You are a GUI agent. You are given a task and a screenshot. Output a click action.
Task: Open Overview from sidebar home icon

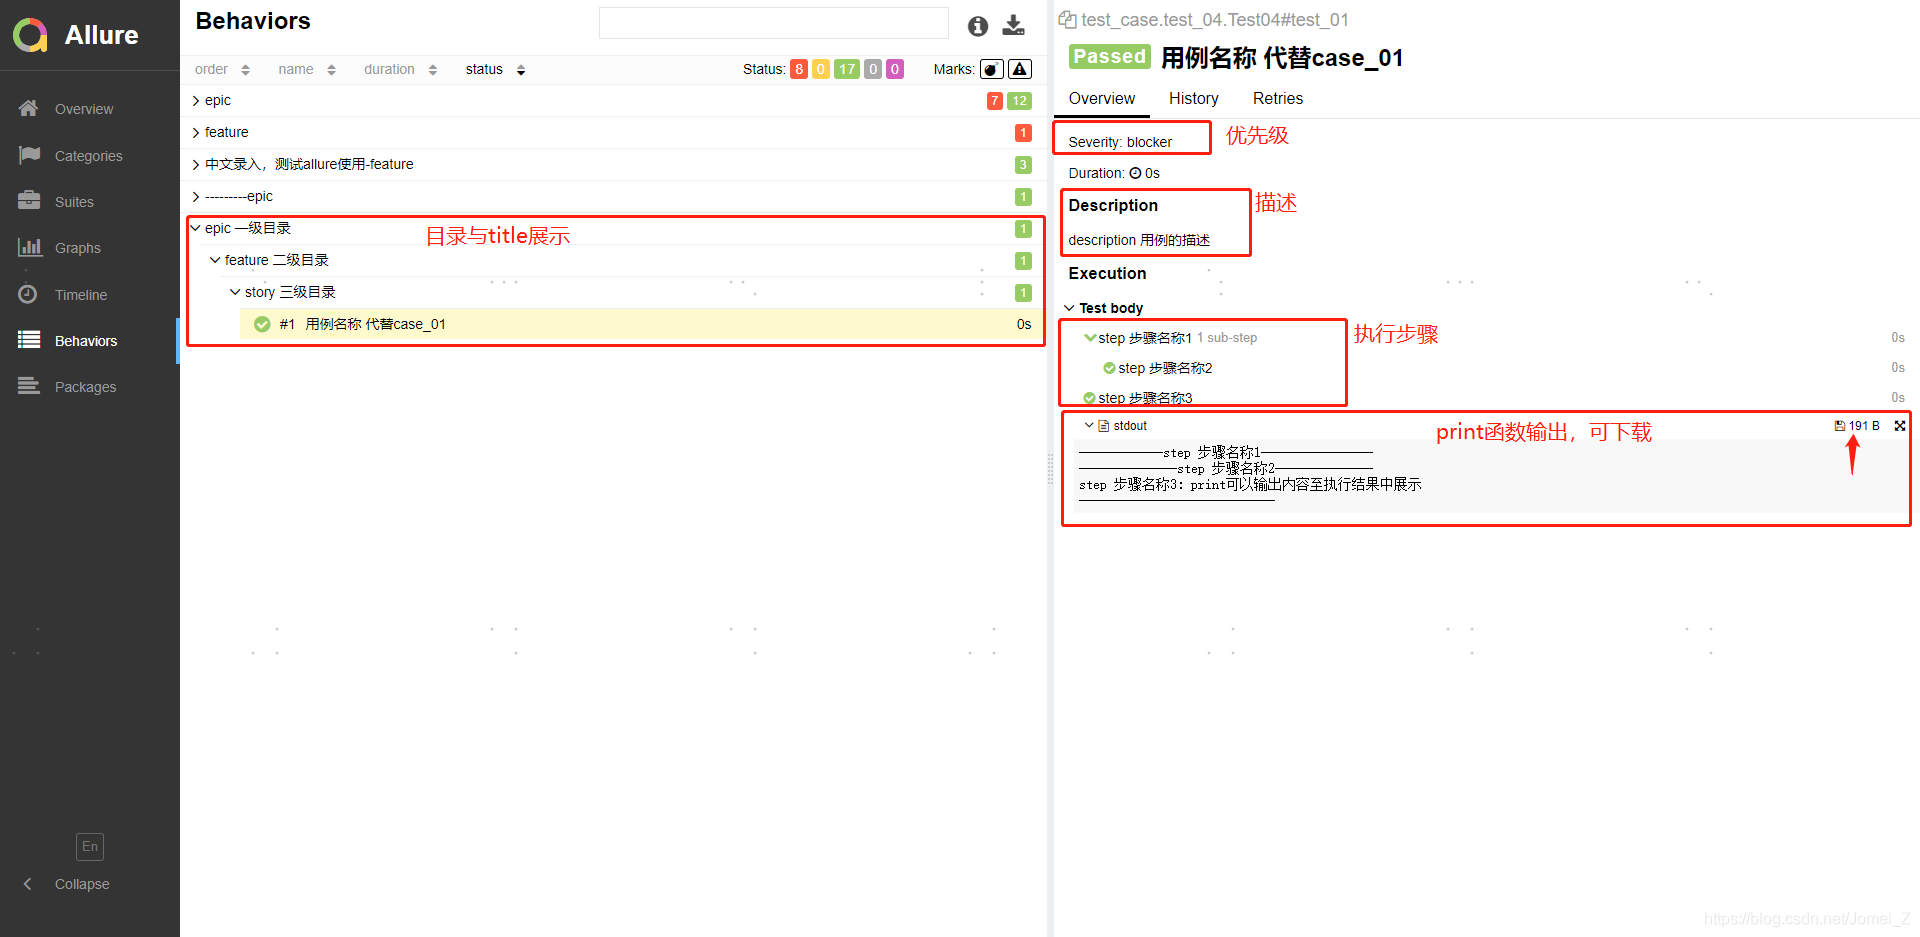(29, 108)
